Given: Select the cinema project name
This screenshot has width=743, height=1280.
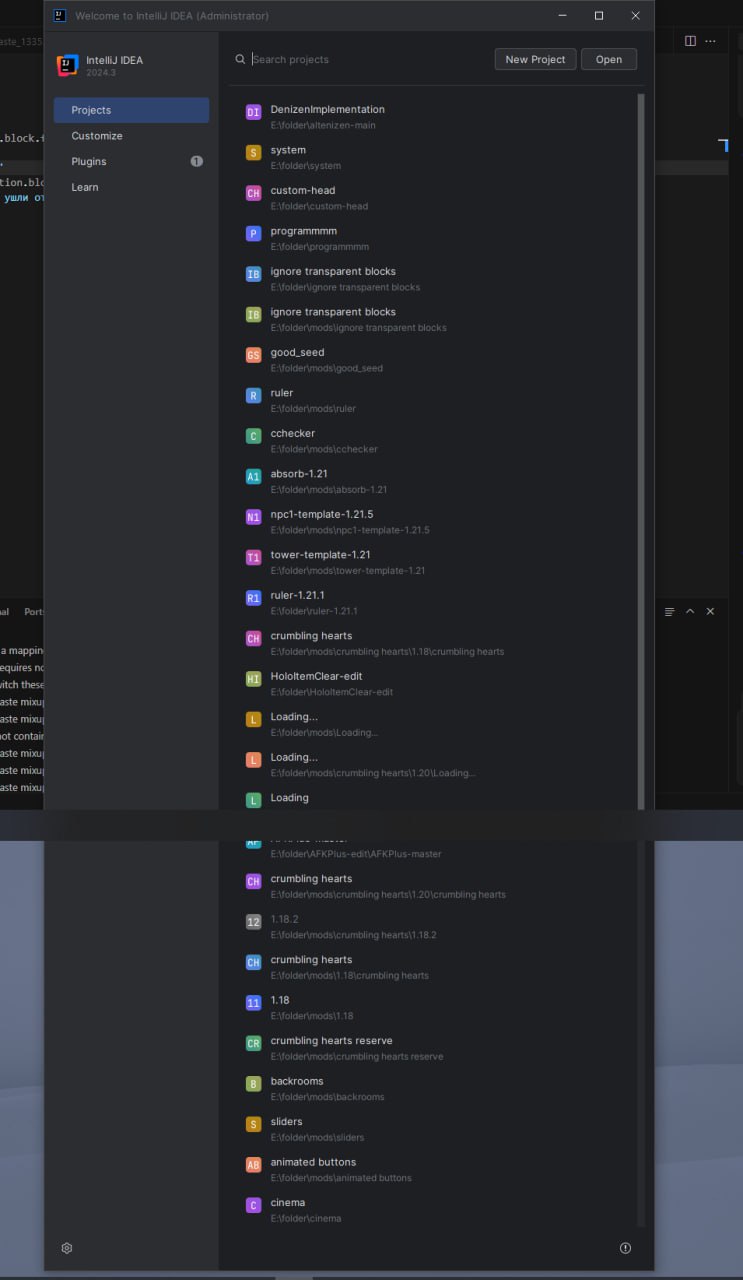Looking at the screenshot, I should click(288, 1203).
